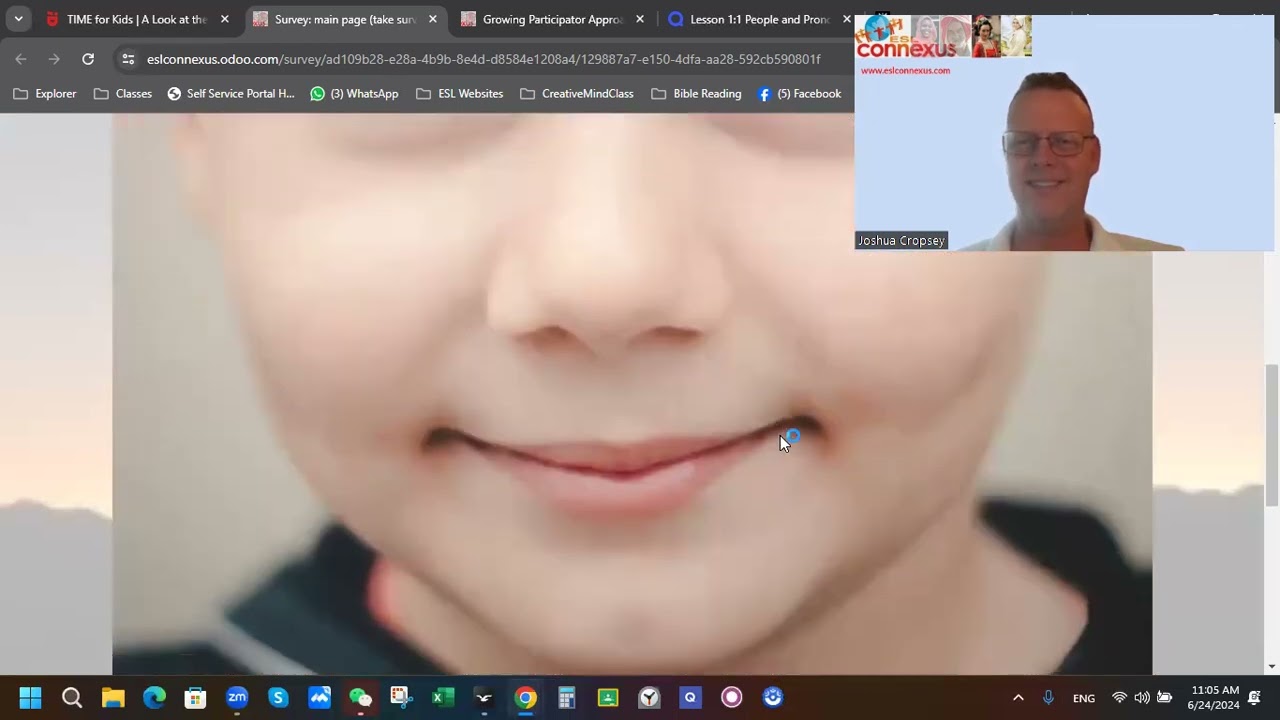Open Microsoft Edge from the taskbar

[x=154, y=698]
